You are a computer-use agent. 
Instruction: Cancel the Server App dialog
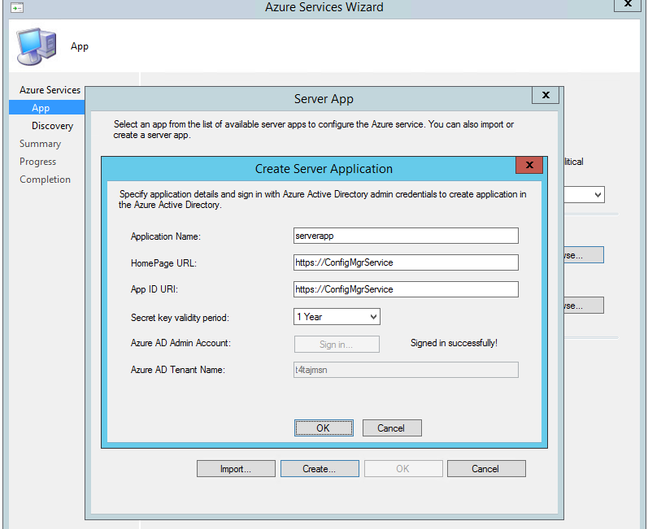(x=486, y=469)
